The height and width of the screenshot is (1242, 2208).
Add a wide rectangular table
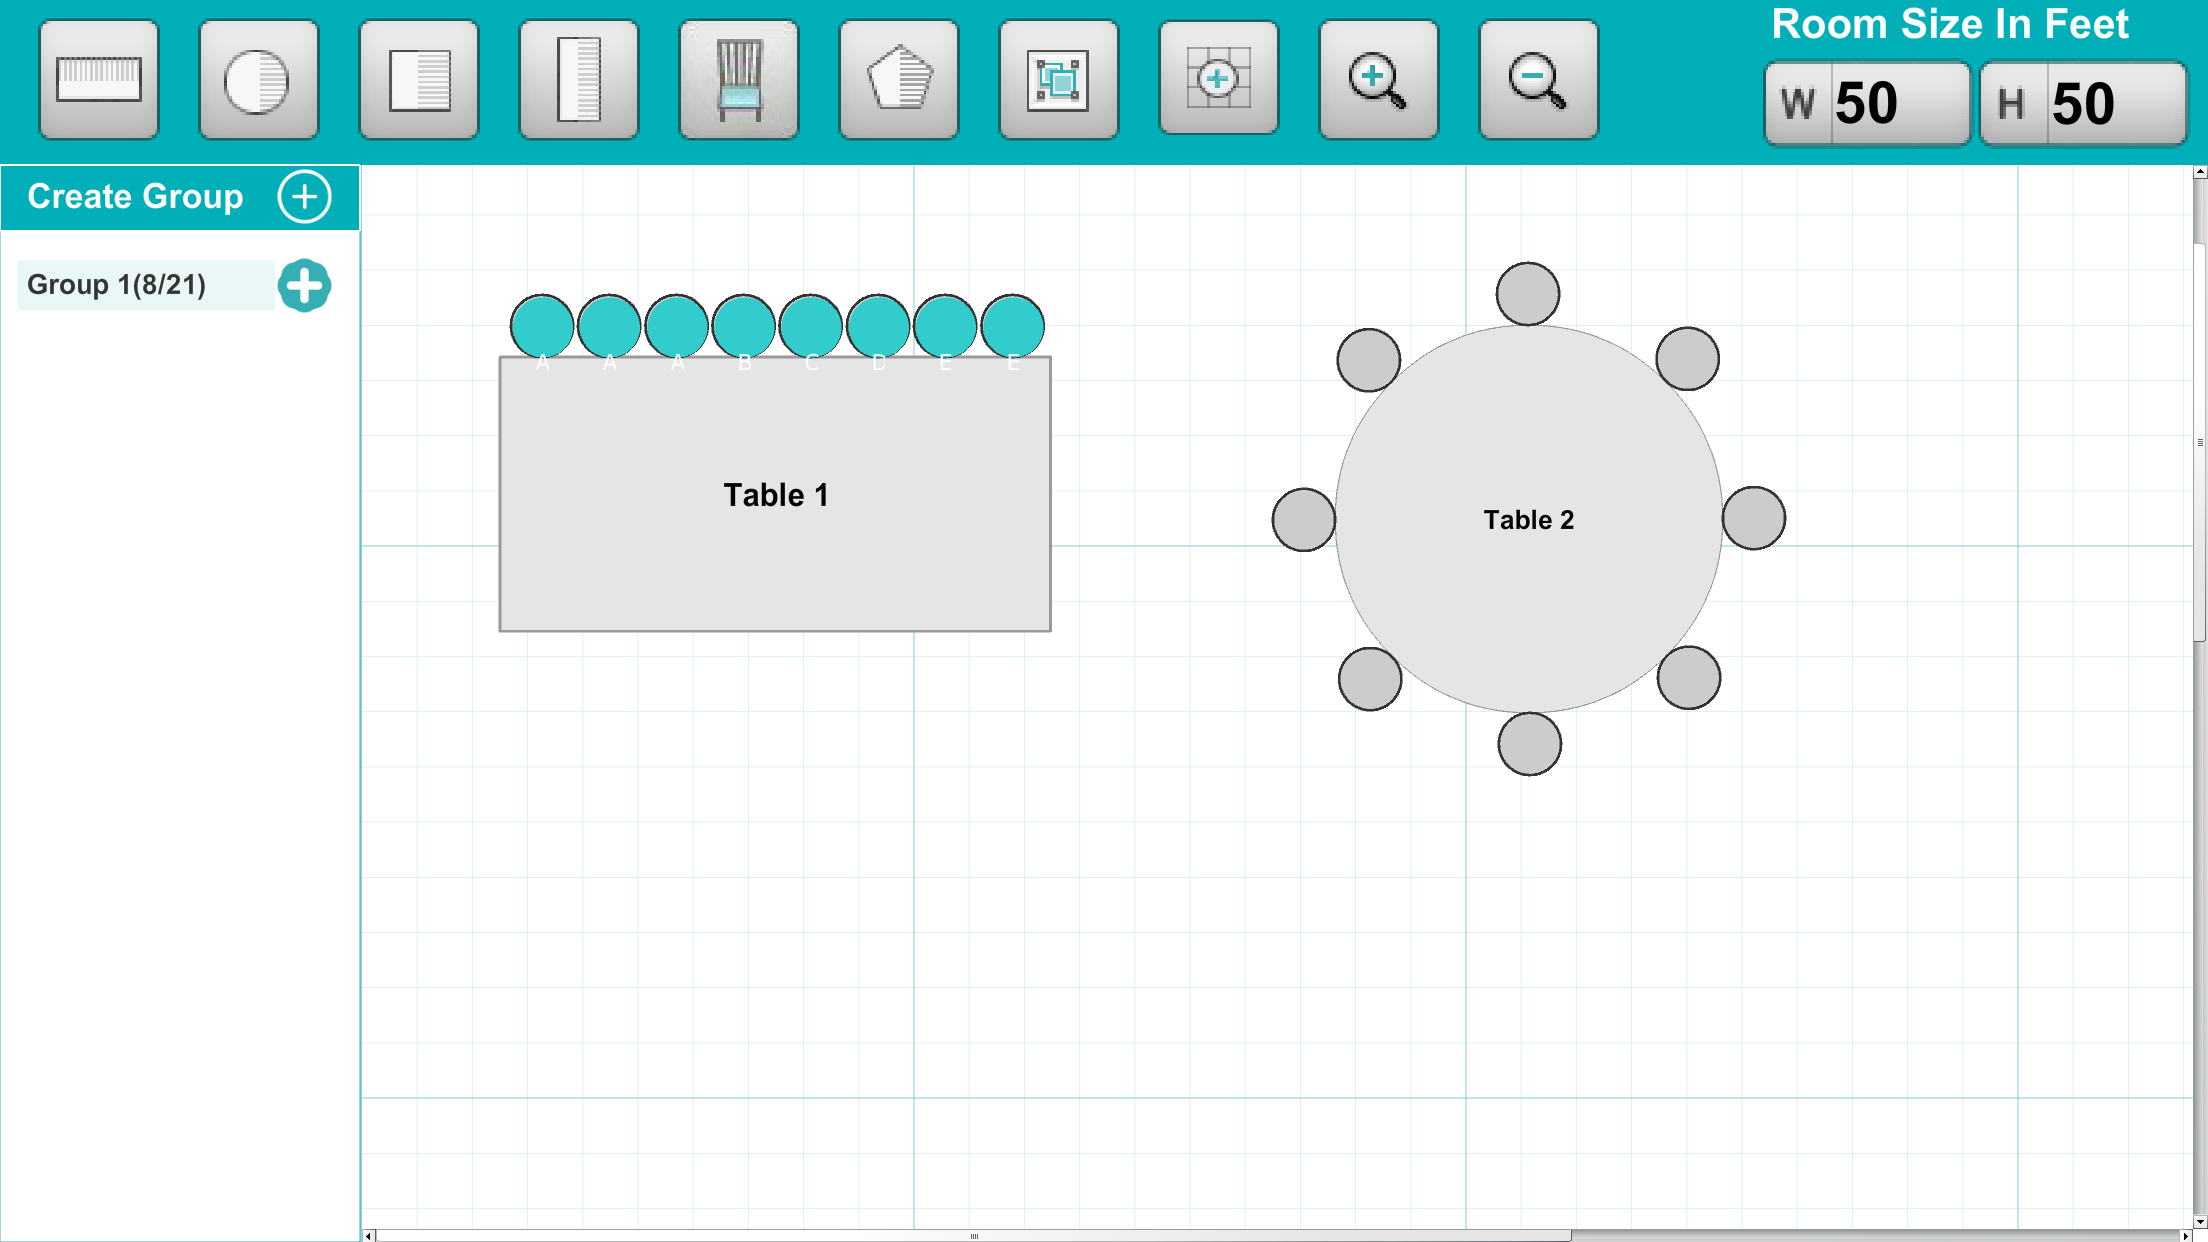(x=99, y=80)
